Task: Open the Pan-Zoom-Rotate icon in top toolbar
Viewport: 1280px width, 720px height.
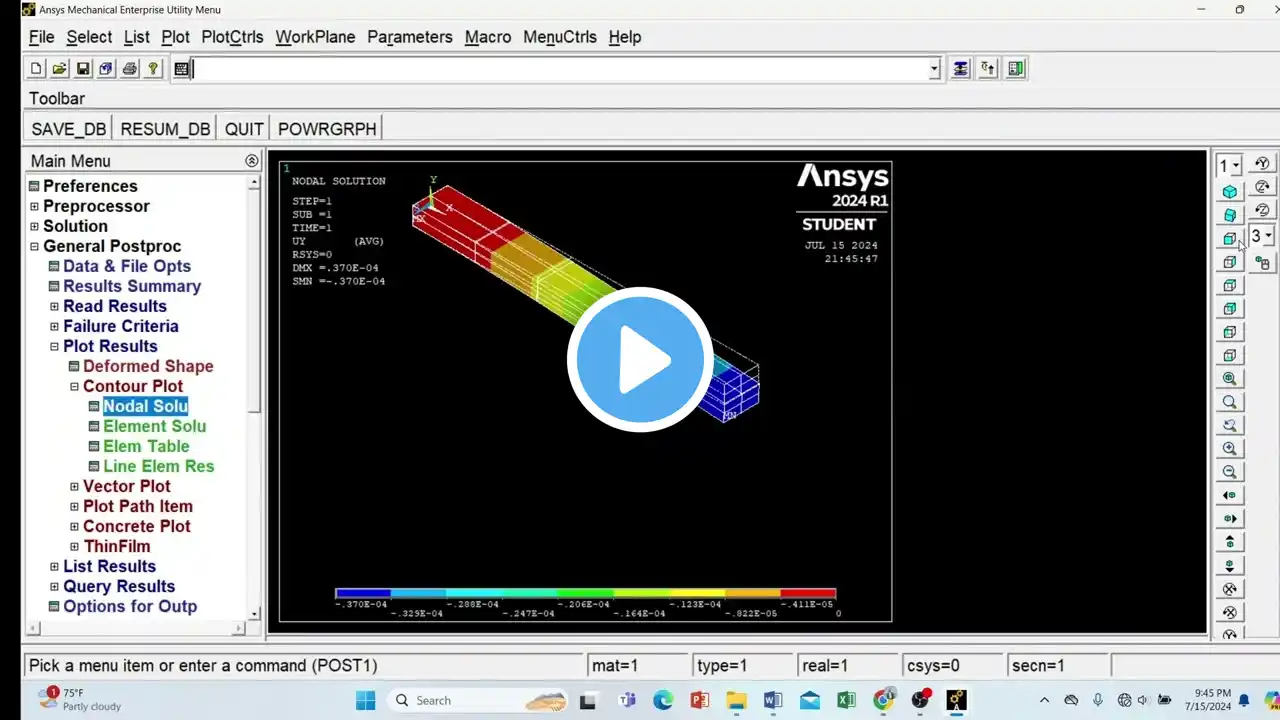Action: (x=106, y=69)
